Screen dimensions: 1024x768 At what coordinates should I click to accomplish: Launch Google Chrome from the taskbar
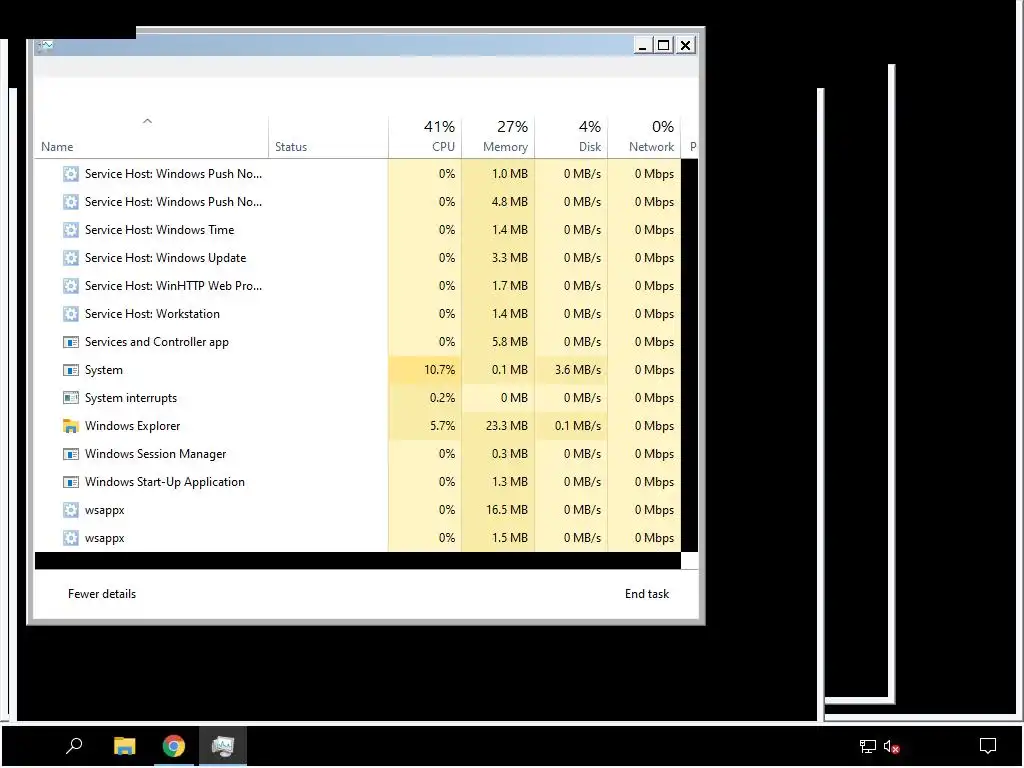174,745
